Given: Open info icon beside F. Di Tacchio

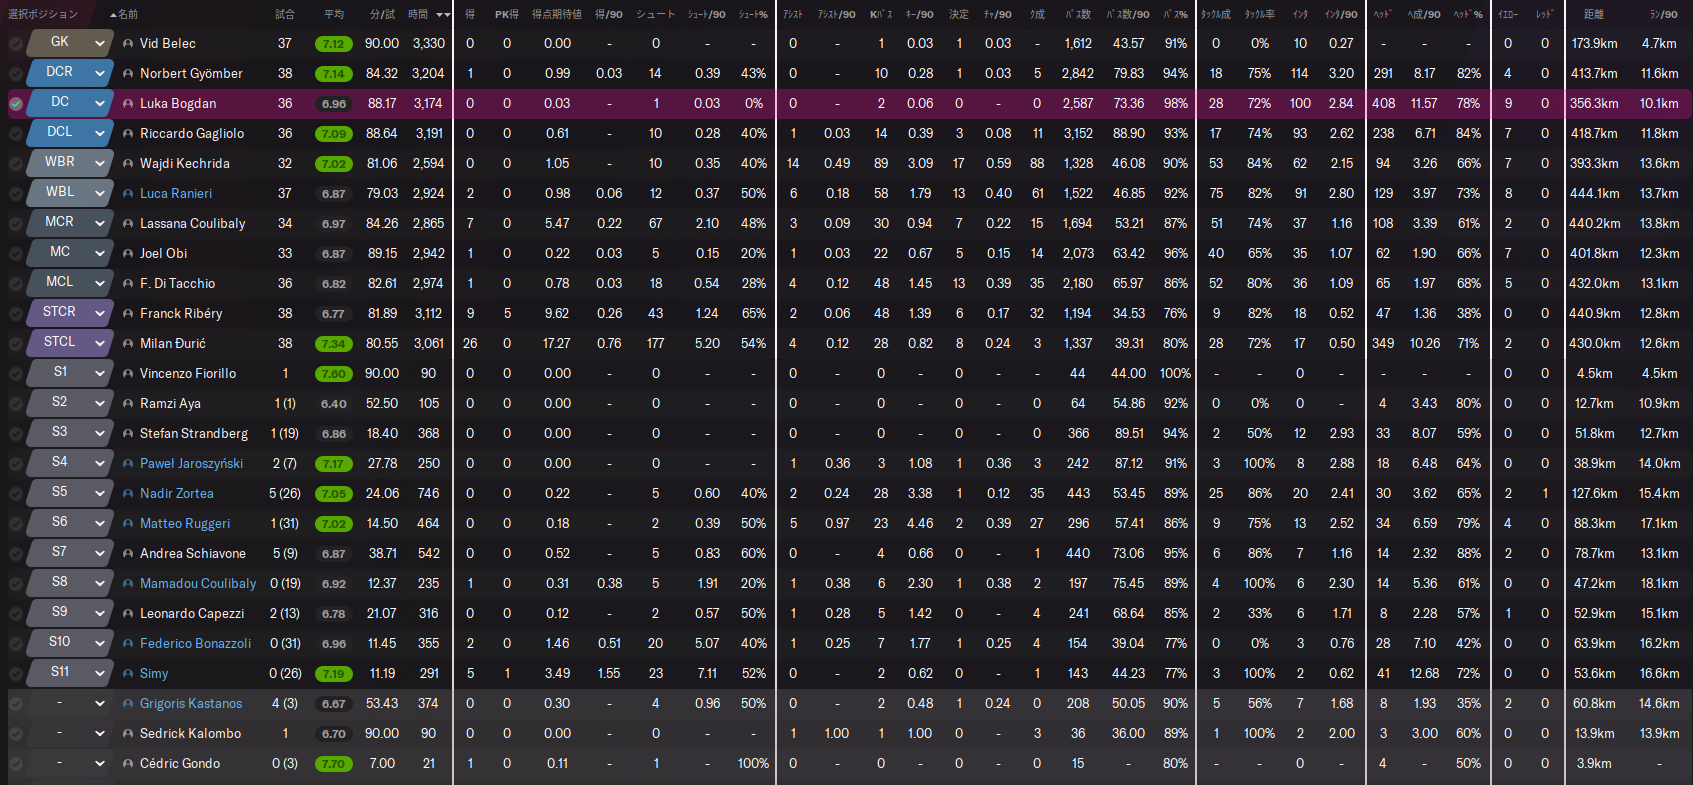Looking at the screenshot, I should 128,284.
